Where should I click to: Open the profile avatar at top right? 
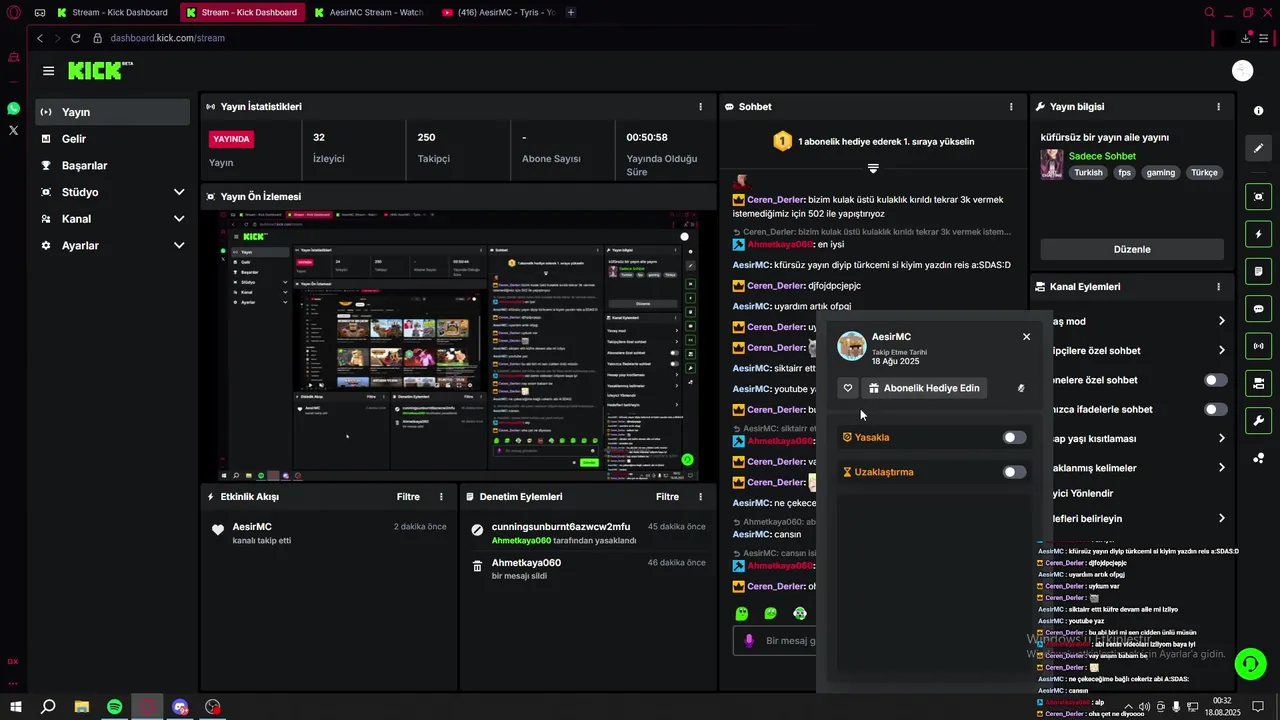1242,70
